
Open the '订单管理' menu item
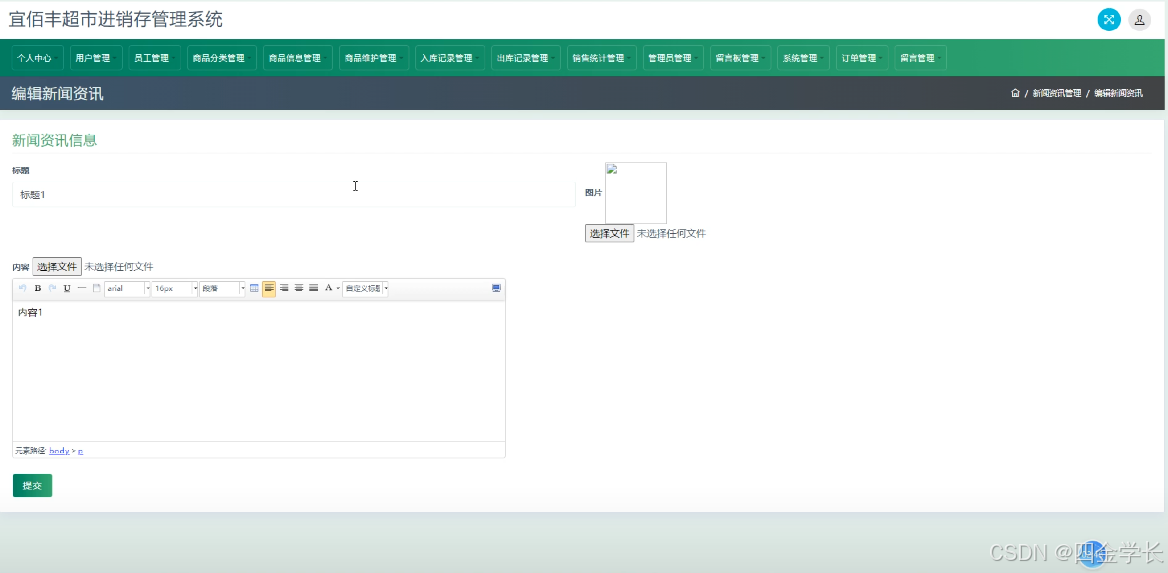coord(862,58)
